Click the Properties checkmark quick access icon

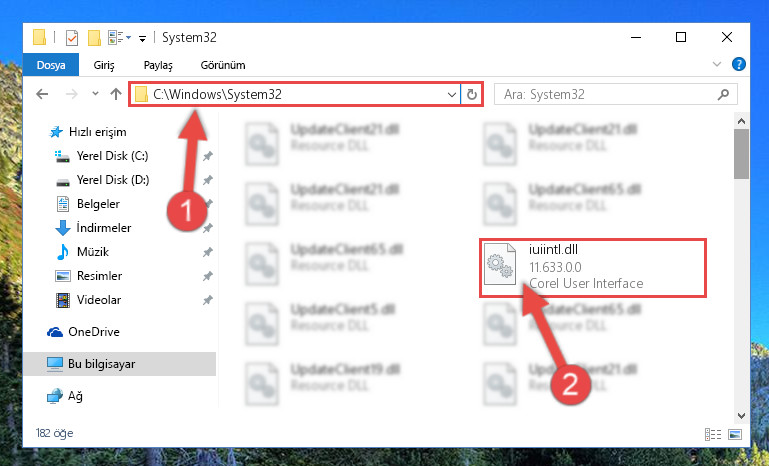(x=72, y=38)
